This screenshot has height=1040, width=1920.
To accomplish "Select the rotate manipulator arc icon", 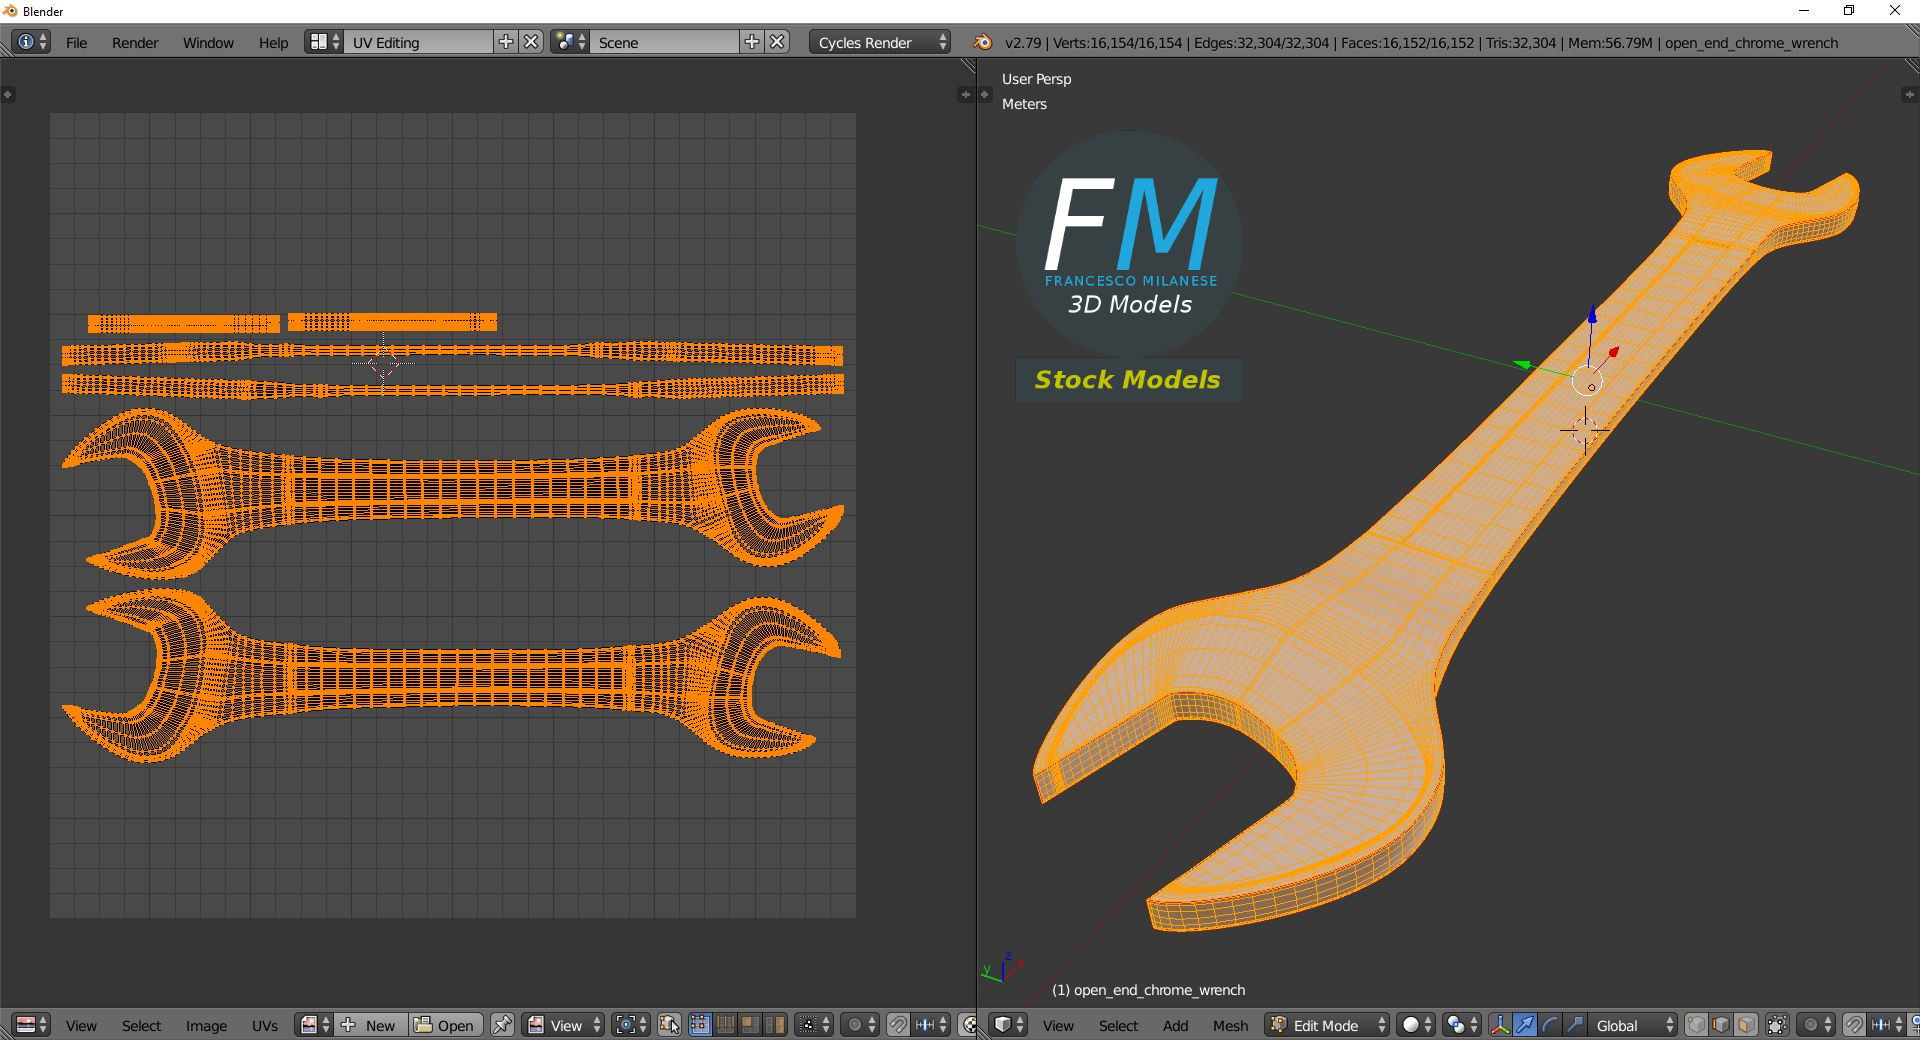I will pos(1550,1025).
